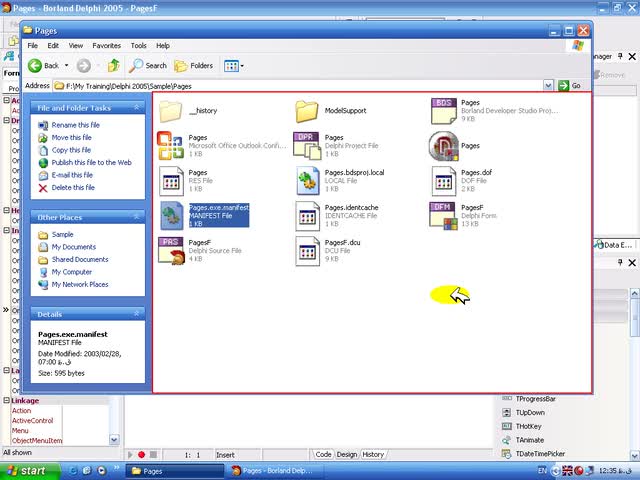Switch to the History tab in Delphi
The height and width of the screenshot is (480, 640).
[373, 454]
